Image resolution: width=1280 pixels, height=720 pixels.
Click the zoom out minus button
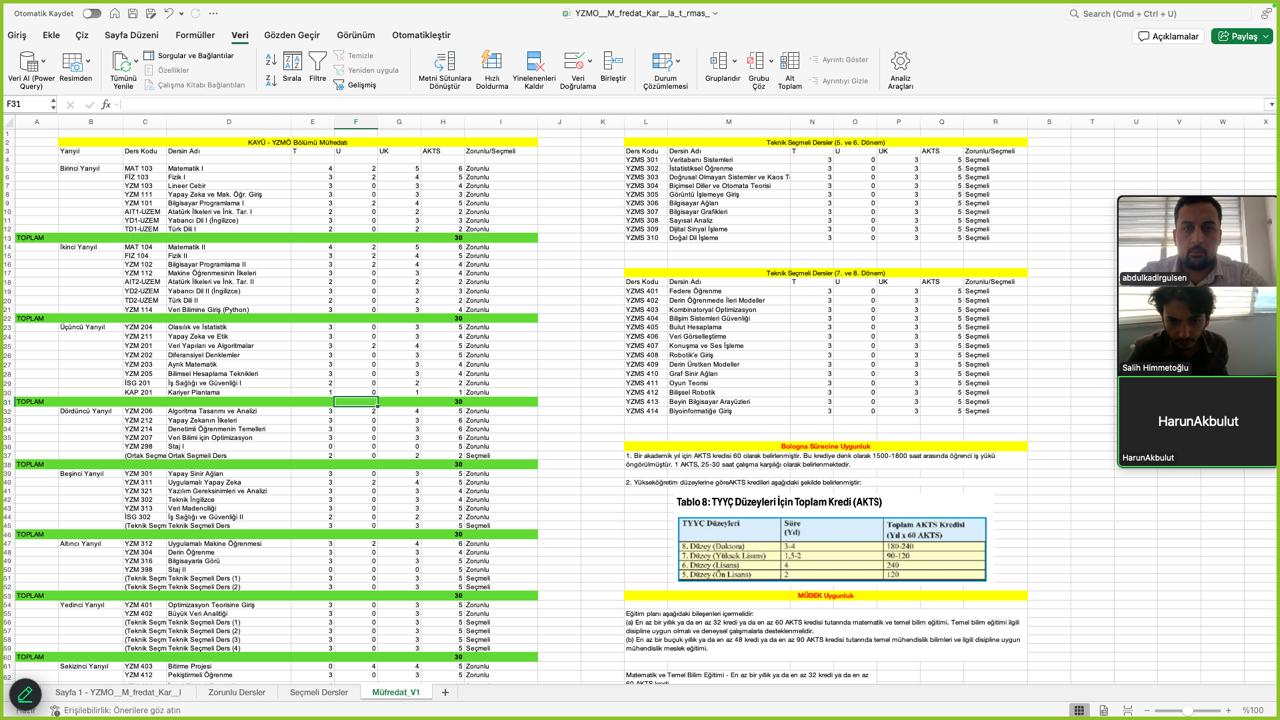[1148, 710]
